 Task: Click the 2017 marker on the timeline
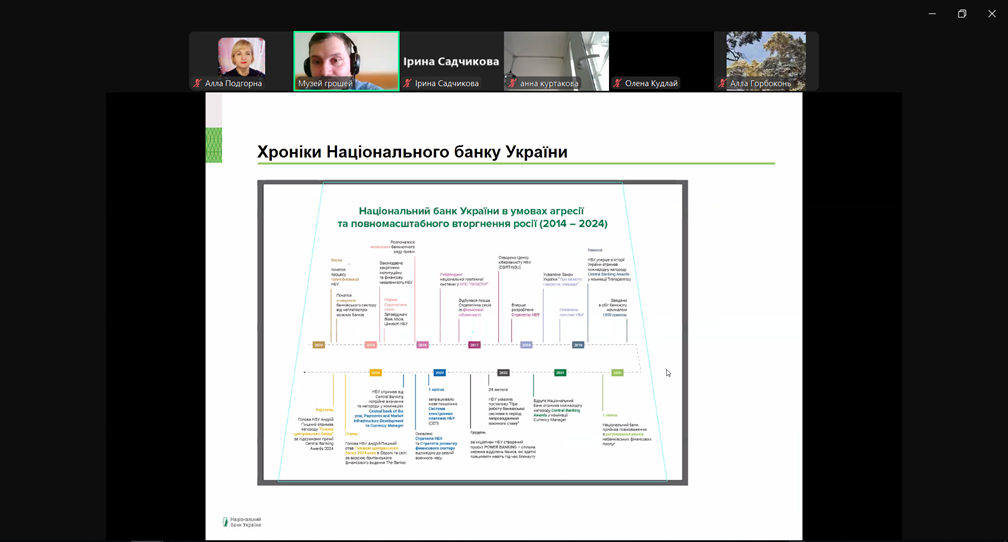pos(474,345)
